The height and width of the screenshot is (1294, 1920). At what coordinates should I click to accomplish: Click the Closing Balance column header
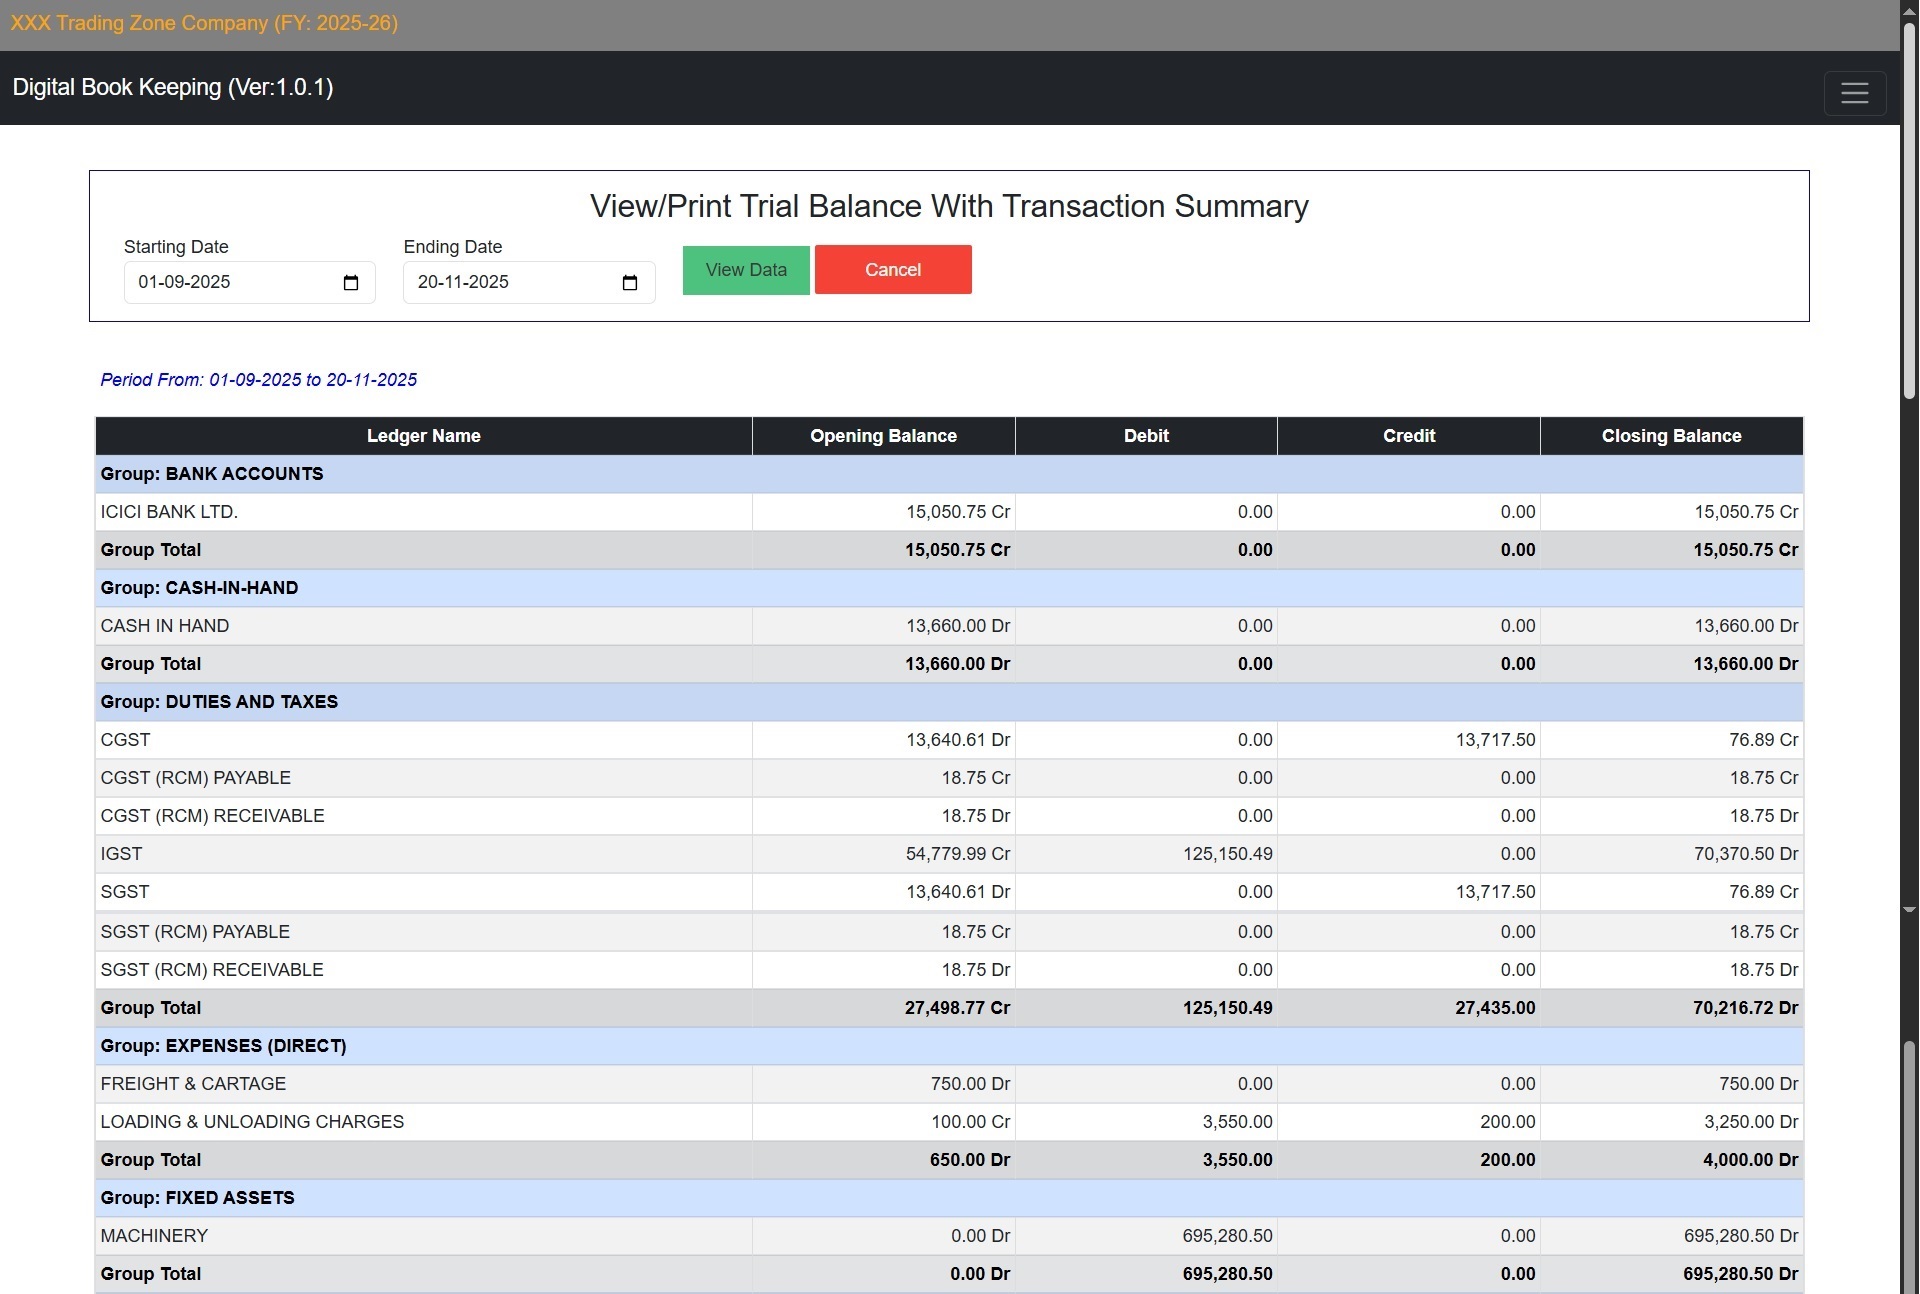click(x=1671, y=436)
